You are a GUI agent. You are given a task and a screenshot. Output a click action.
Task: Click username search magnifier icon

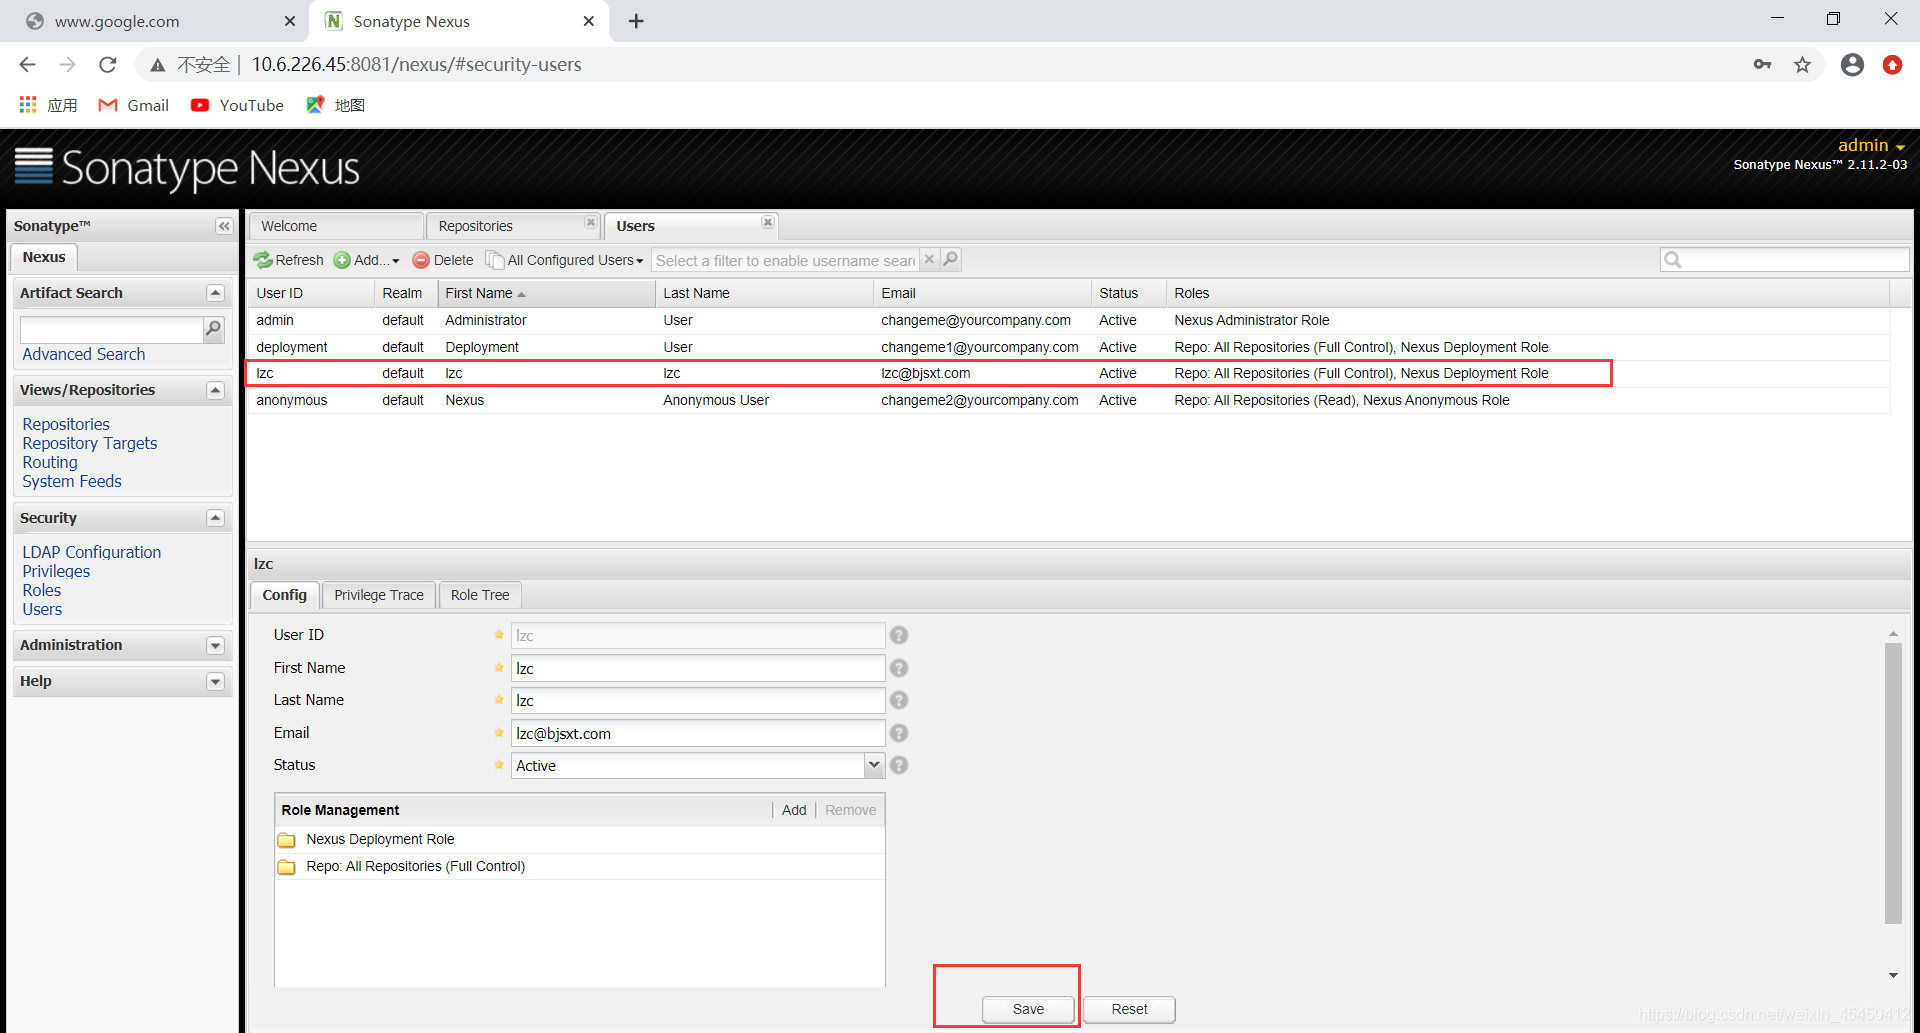(950, 260)
